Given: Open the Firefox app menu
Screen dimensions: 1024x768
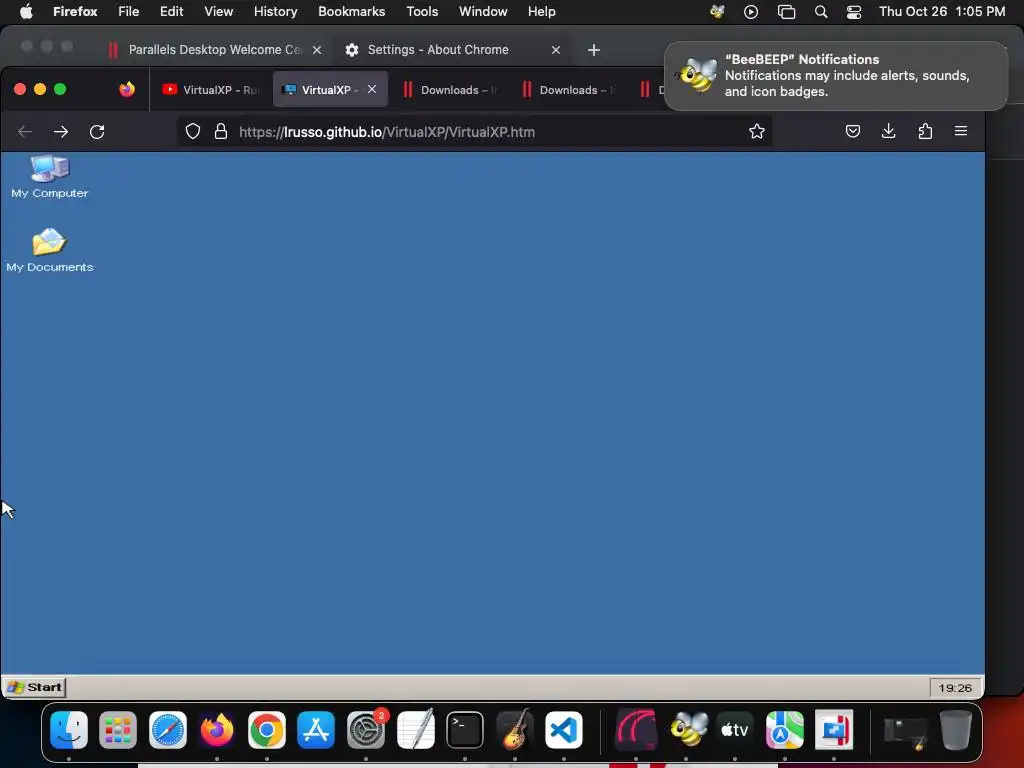Looking at the screenshot, I should click(75, 12).
